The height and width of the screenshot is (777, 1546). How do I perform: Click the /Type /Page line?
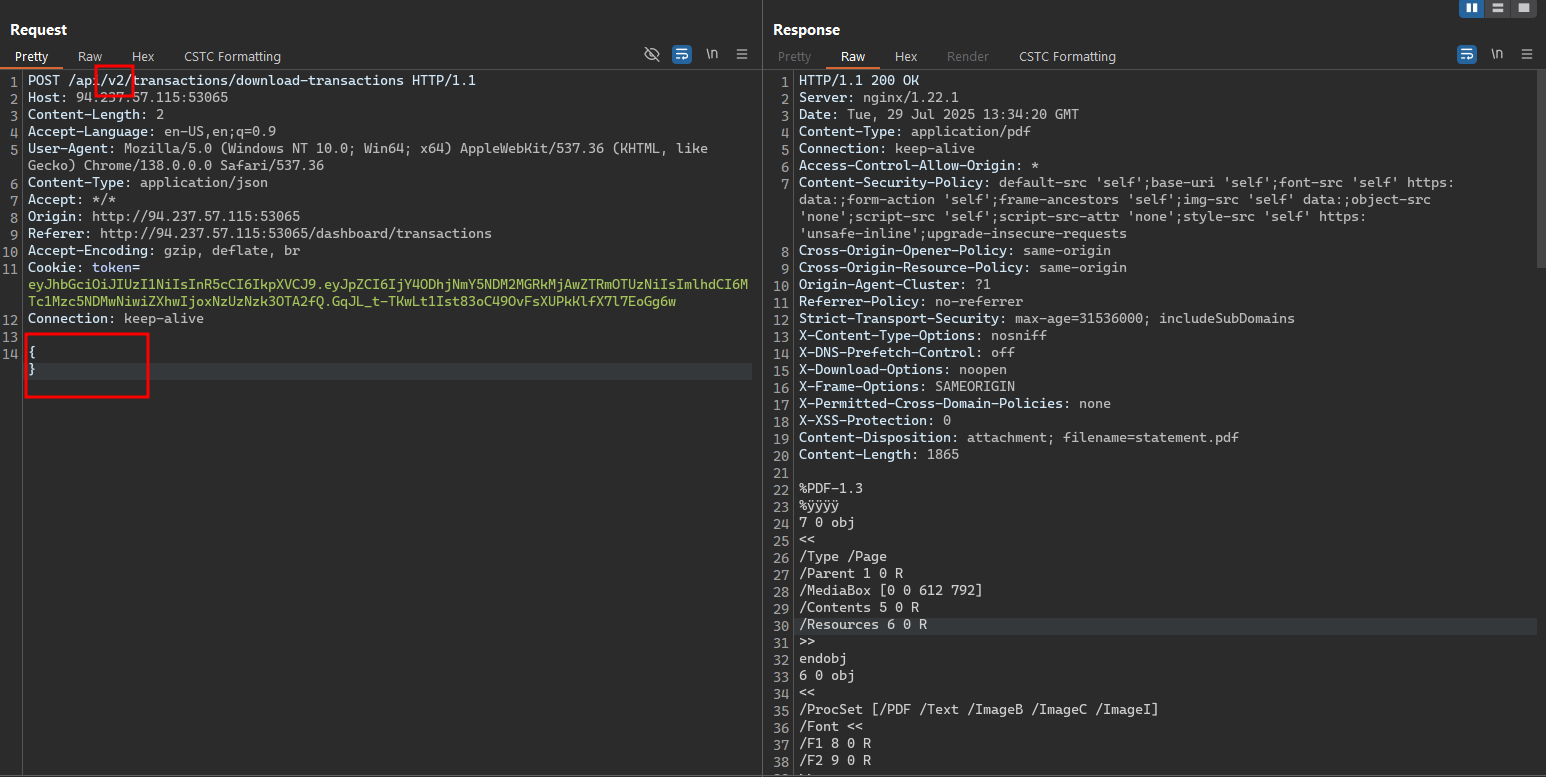click(843, 556)
